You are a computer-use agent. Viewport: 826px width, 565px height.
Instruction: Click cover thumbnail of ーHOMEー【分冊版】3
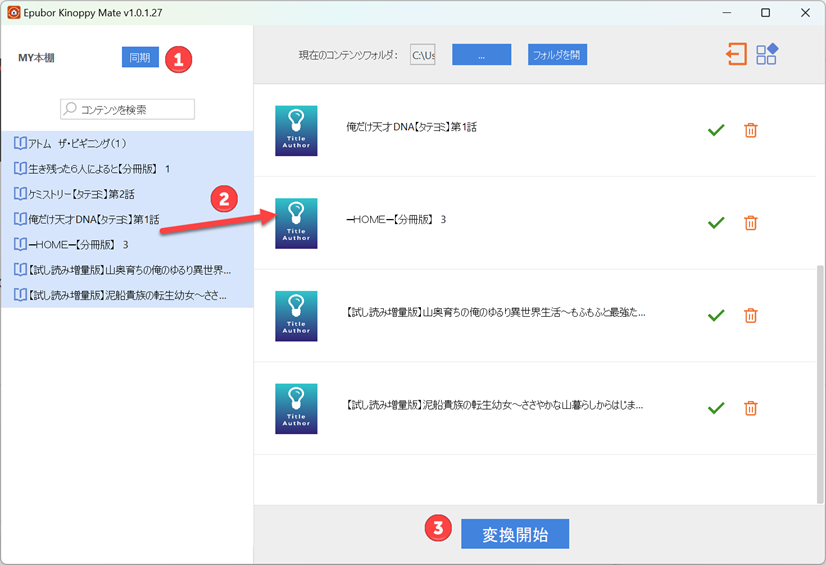(x=296, y=223)
